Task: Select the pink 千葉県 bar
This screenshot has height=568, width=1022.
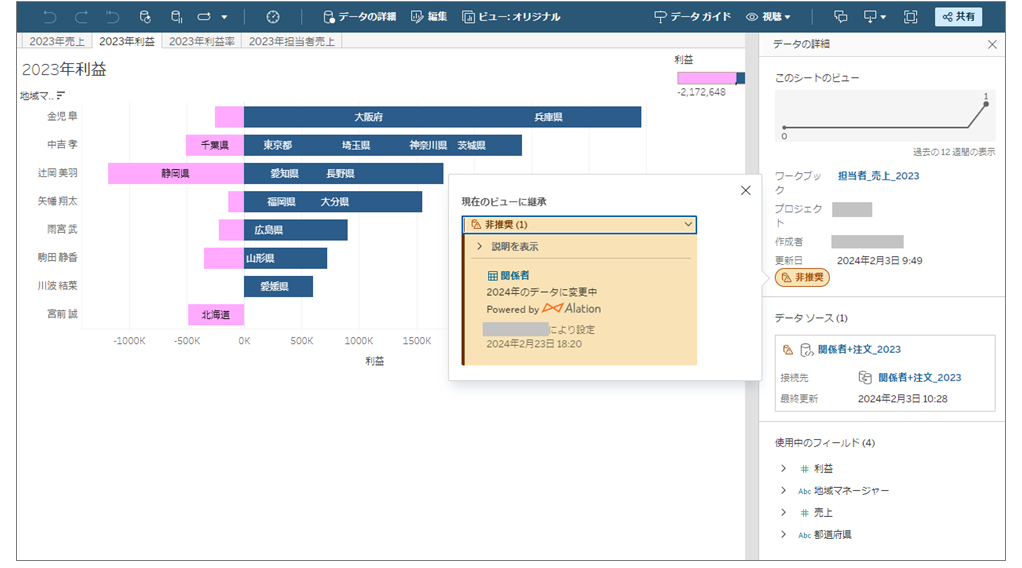Action: coord(214,145)
